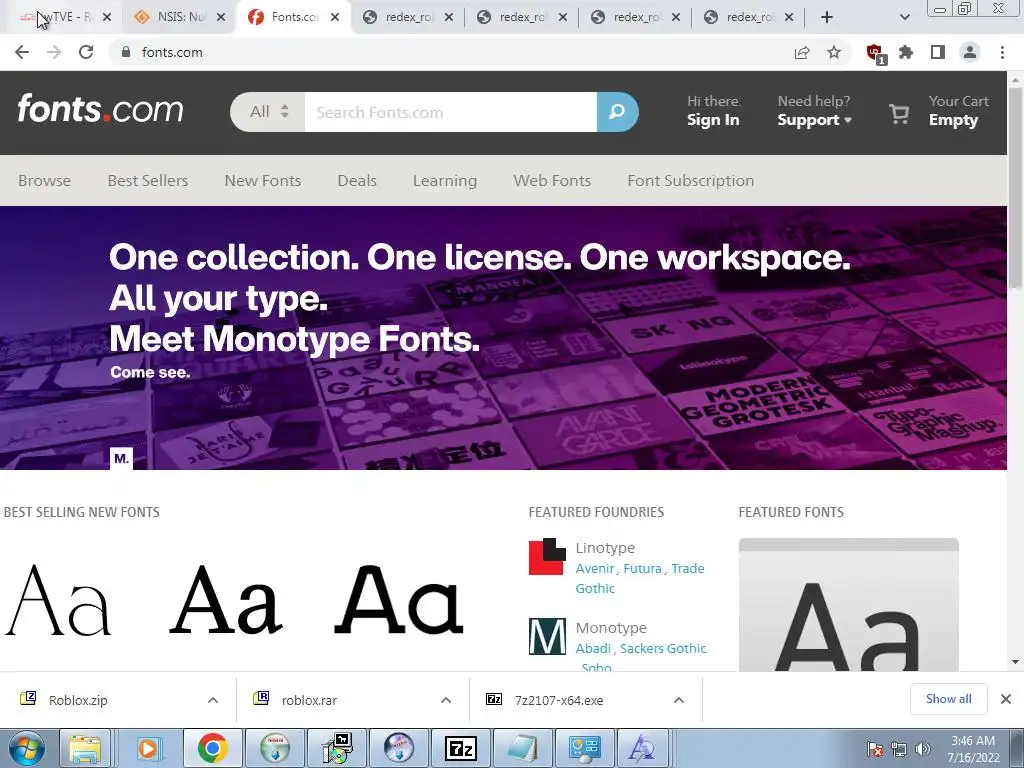Screen dimensions: 1024x768
Task: Open the Notepad taskbar icon
Action: coord(522,748)
